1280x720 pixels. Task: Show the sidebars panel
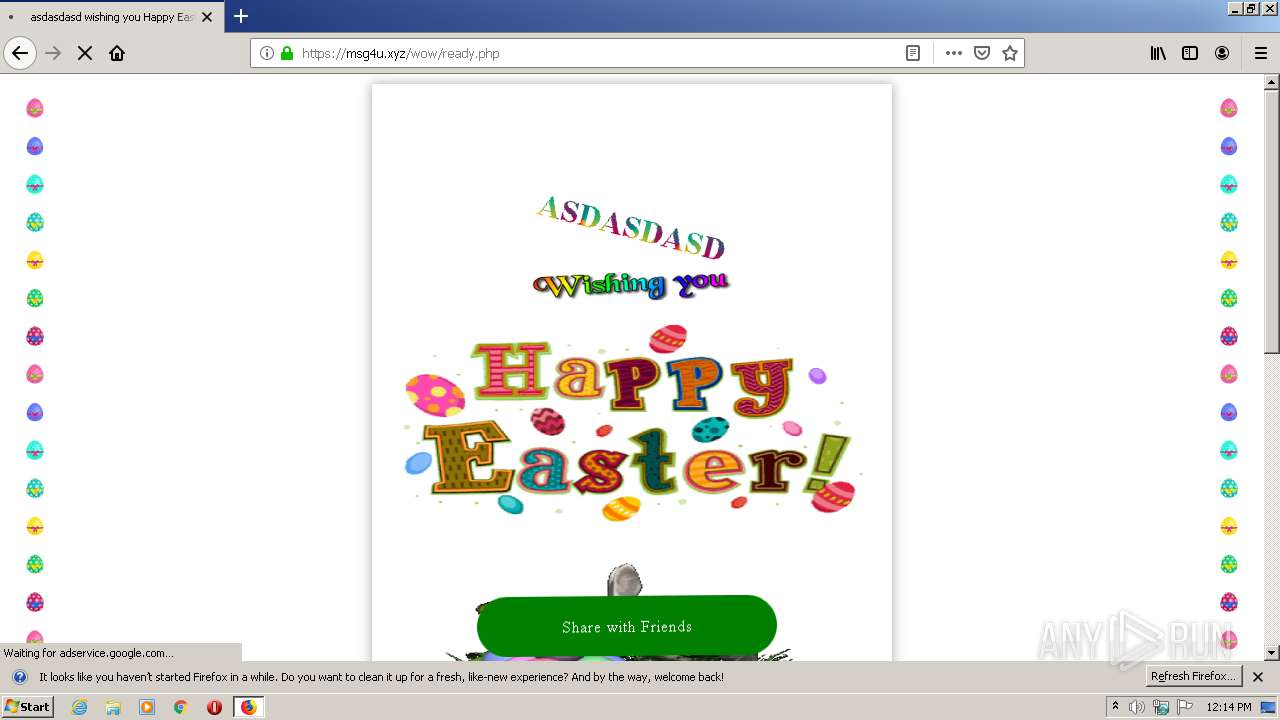(1190, 53)
